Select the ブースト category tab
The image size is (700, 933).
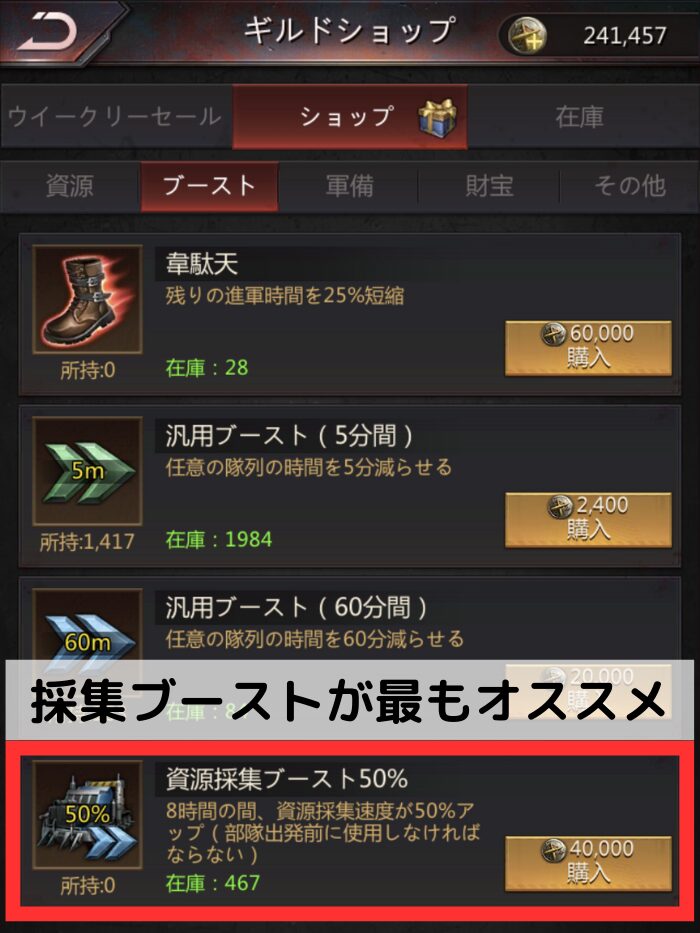click(210, 186)
